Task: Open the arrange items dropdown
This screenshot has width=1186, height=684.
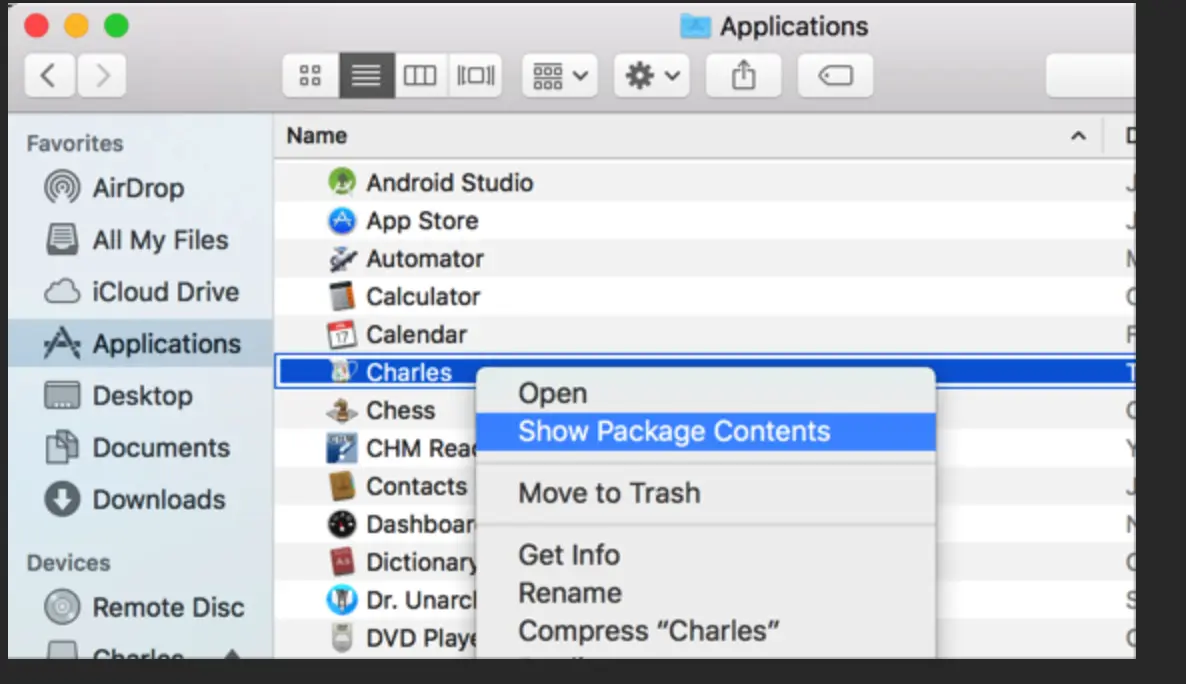Action: coord(560,75)
